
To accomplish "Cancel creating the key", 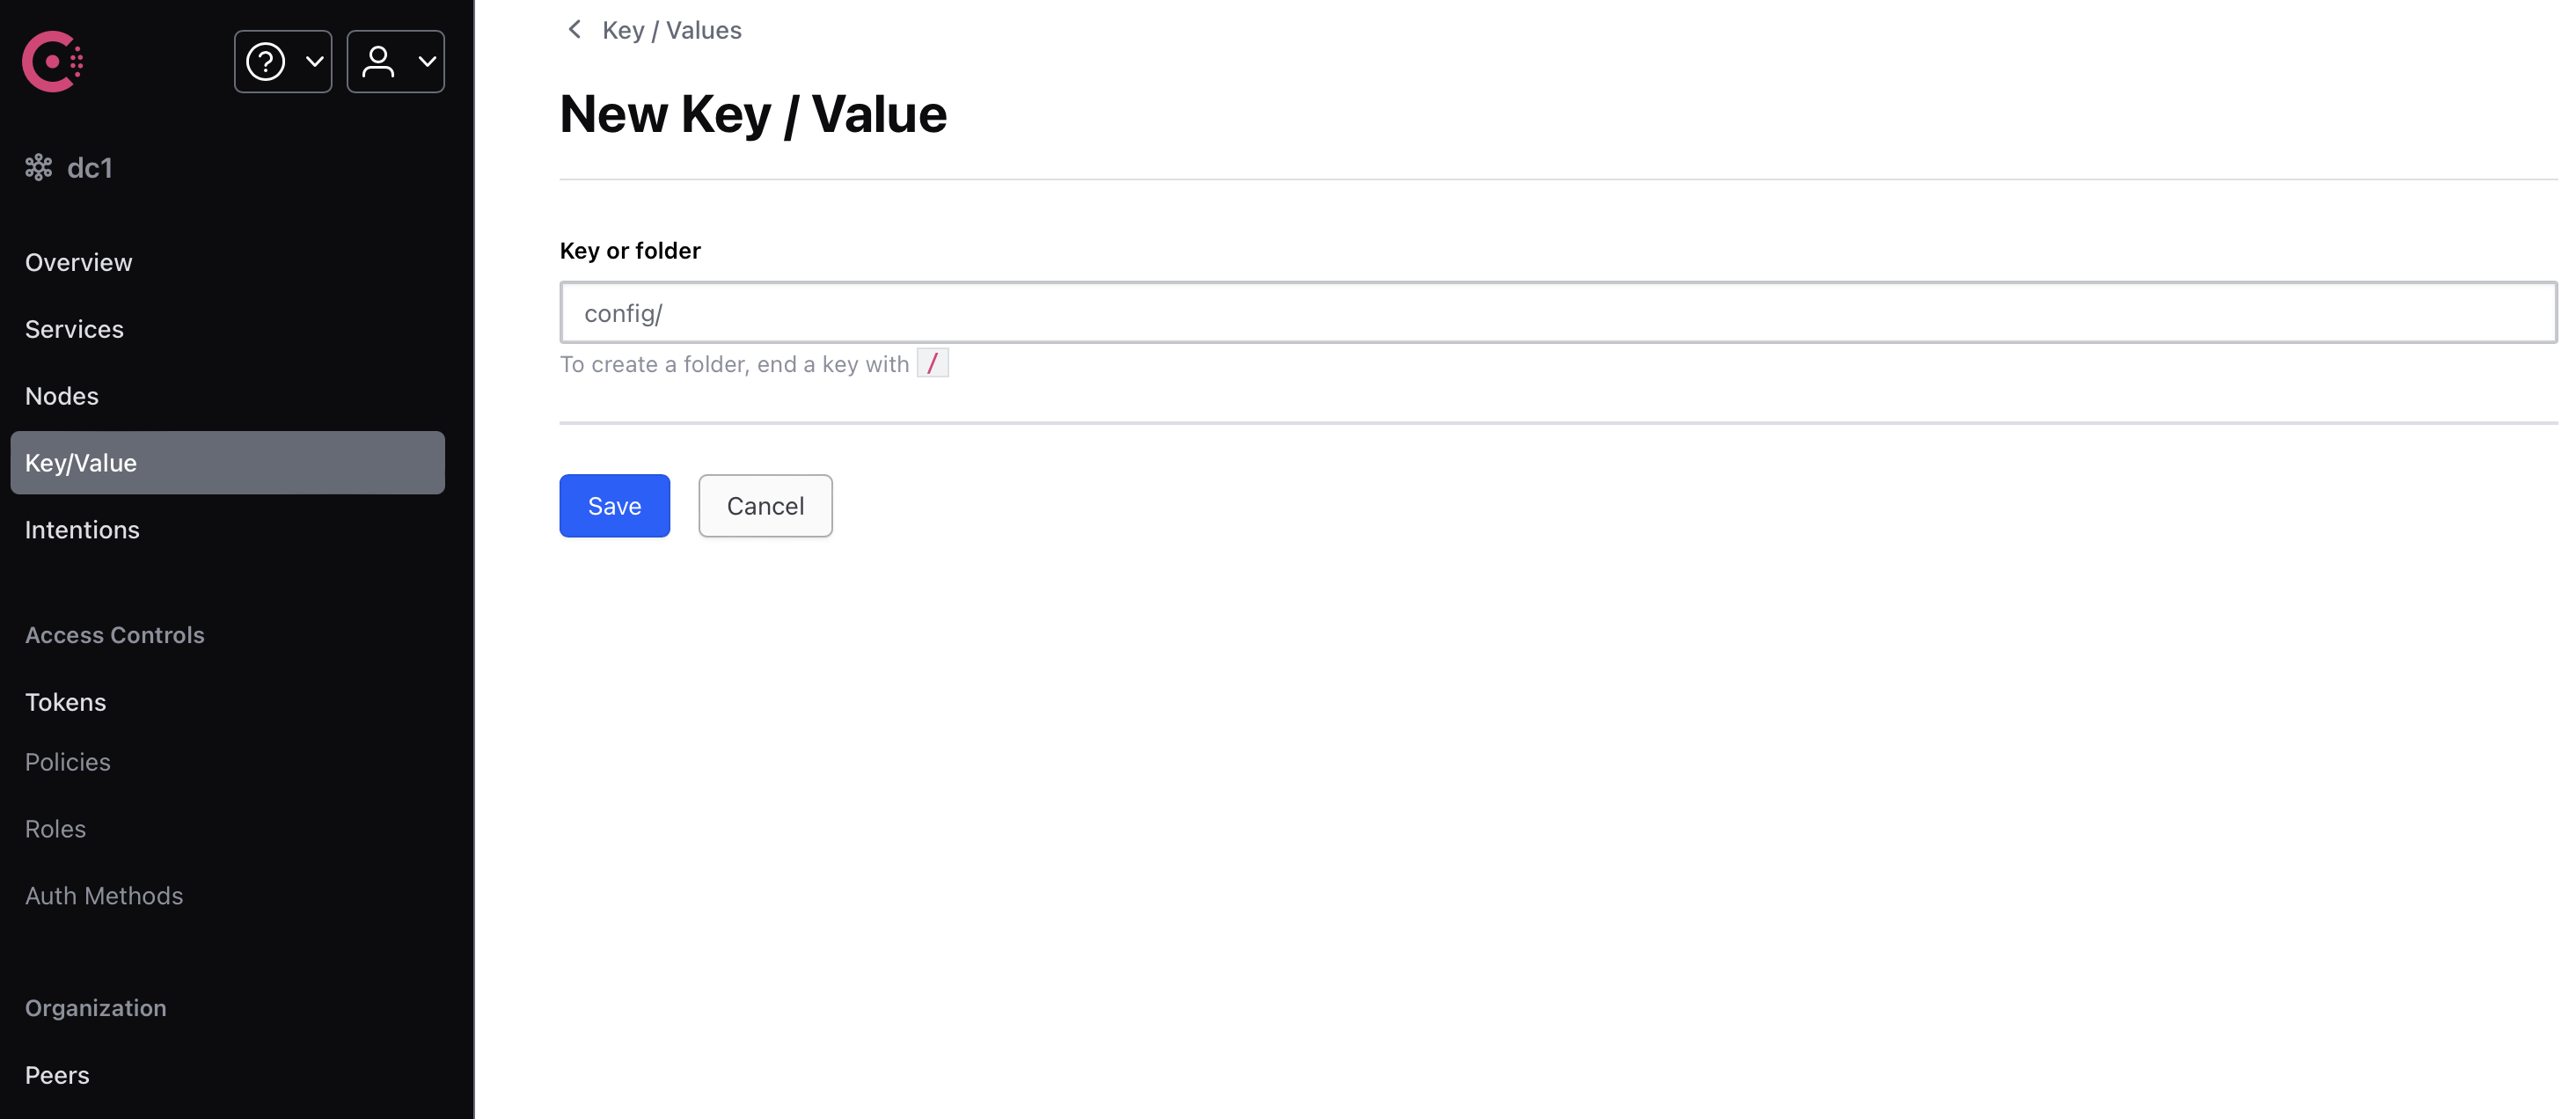I will point(765,506).
